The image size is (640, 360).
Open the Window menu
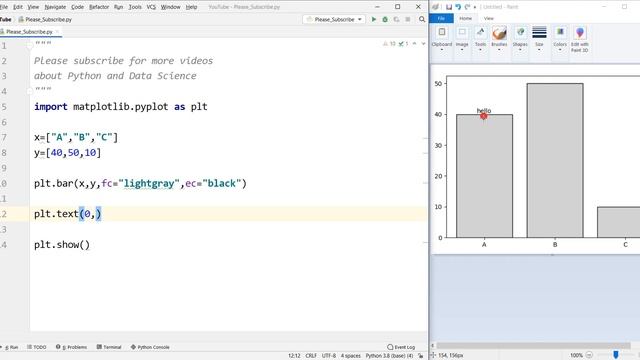coord(170,7)
